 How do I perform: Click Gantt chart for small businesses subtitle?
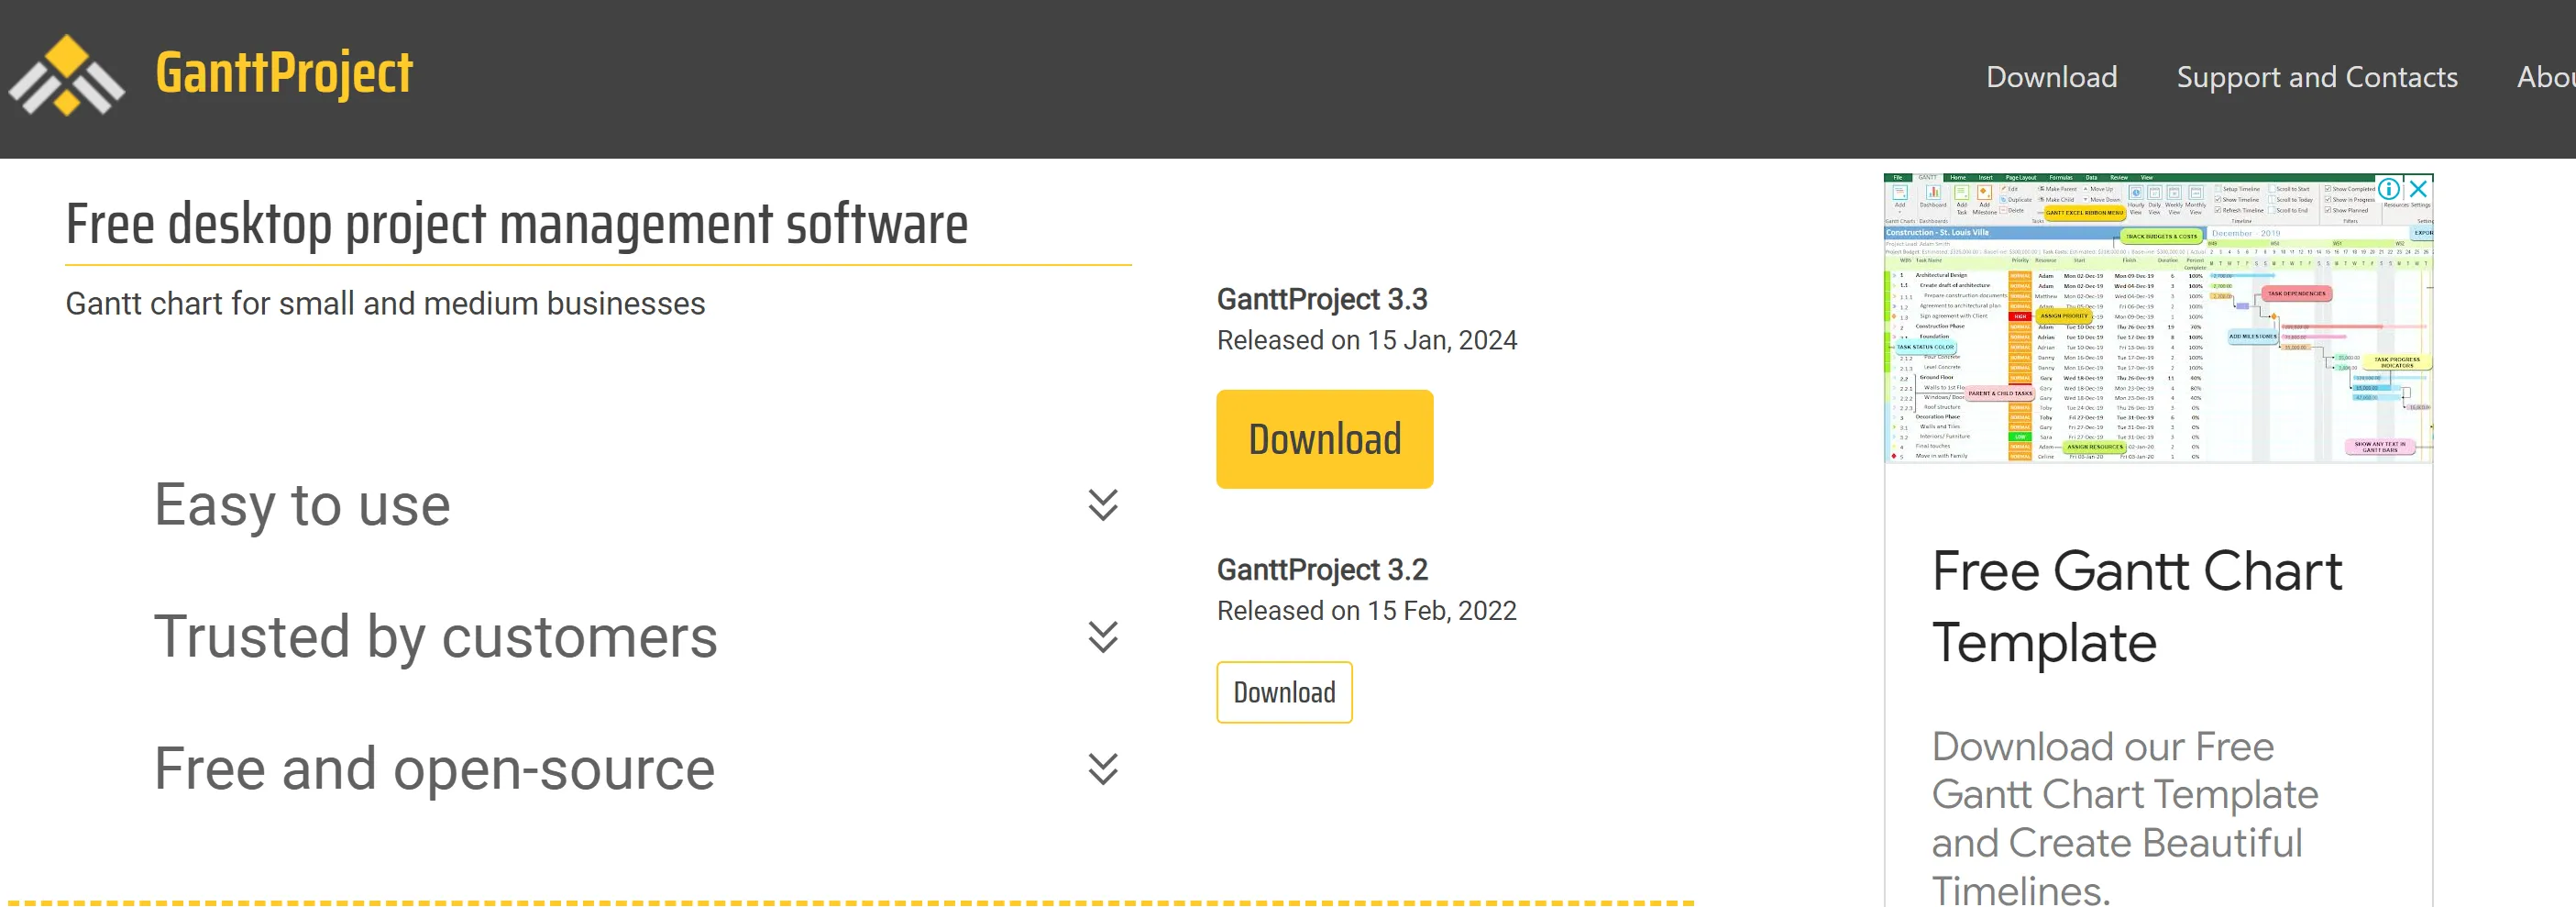click(385, 303)
